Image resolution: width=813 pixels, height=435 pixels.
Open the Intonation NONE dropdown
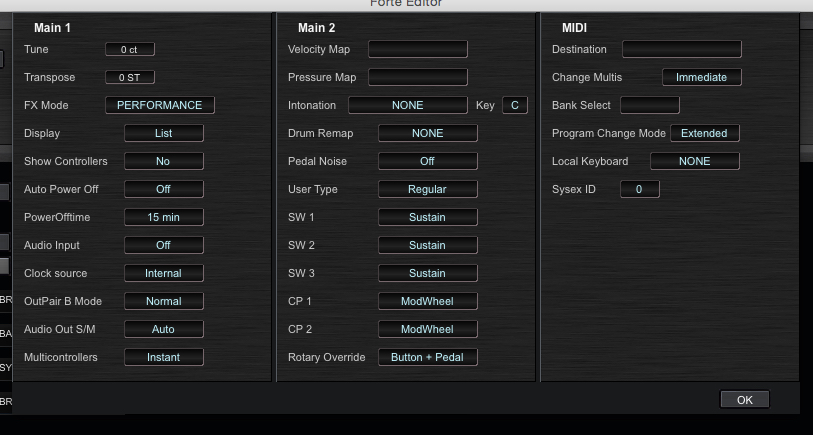[x=408, y=105]
